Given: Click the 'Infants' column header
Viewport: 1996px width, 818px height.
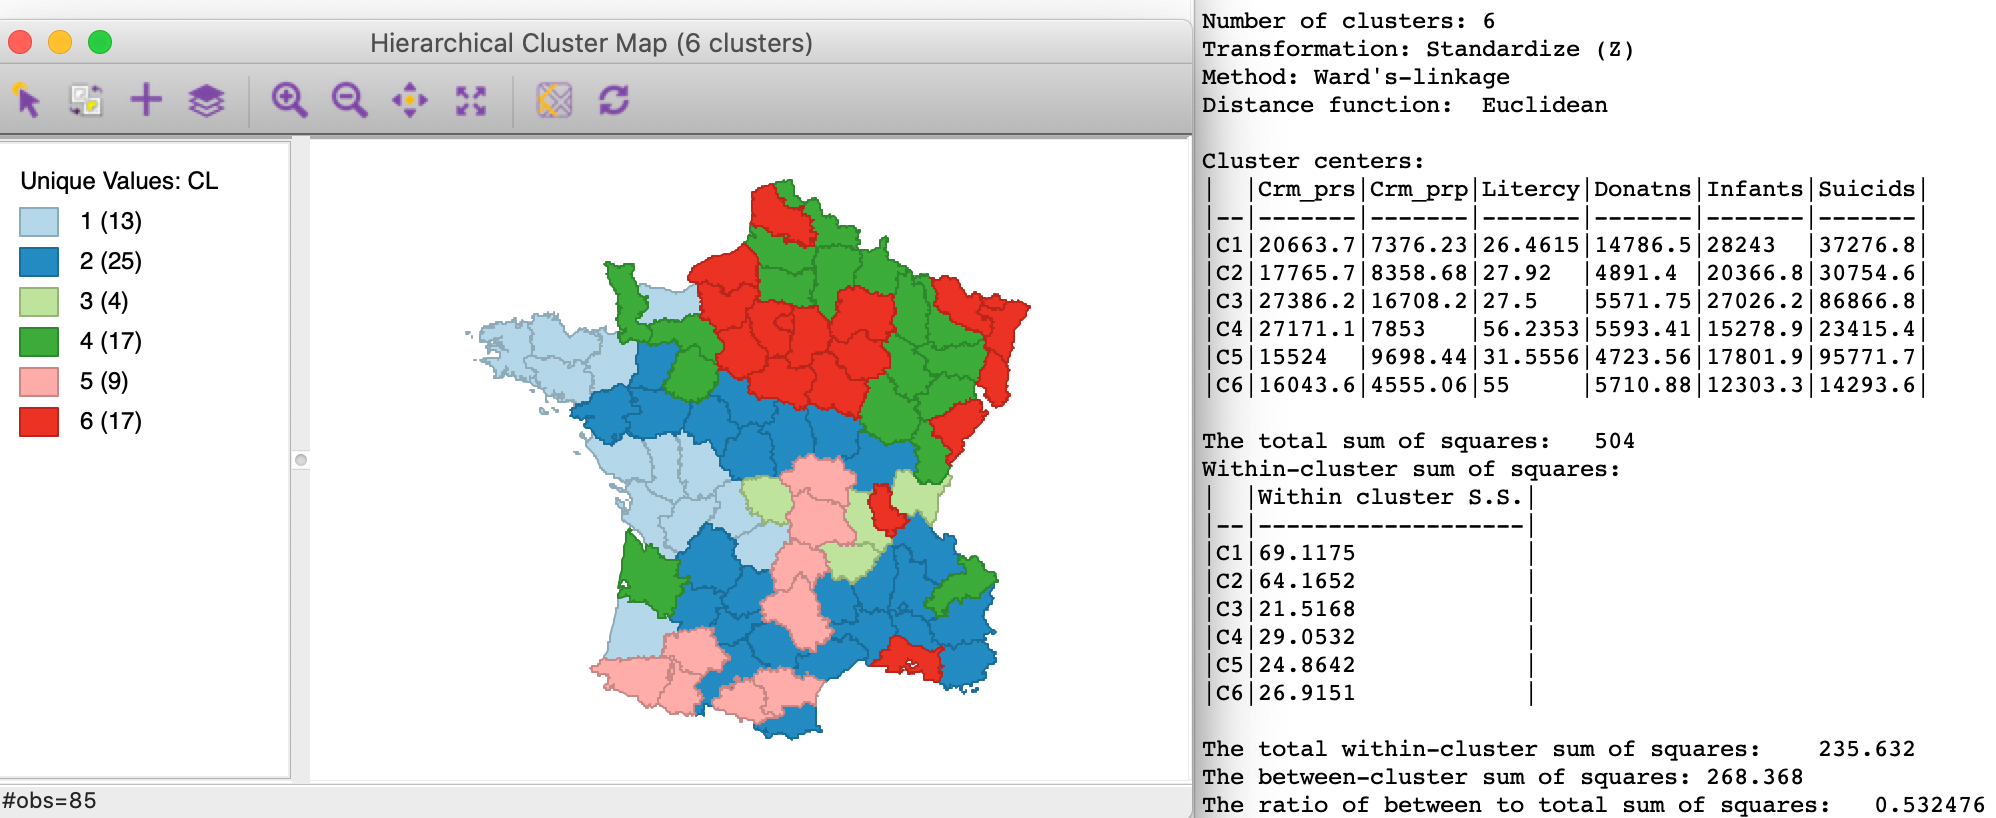Looking at the screenshot, I should 1754,189.
